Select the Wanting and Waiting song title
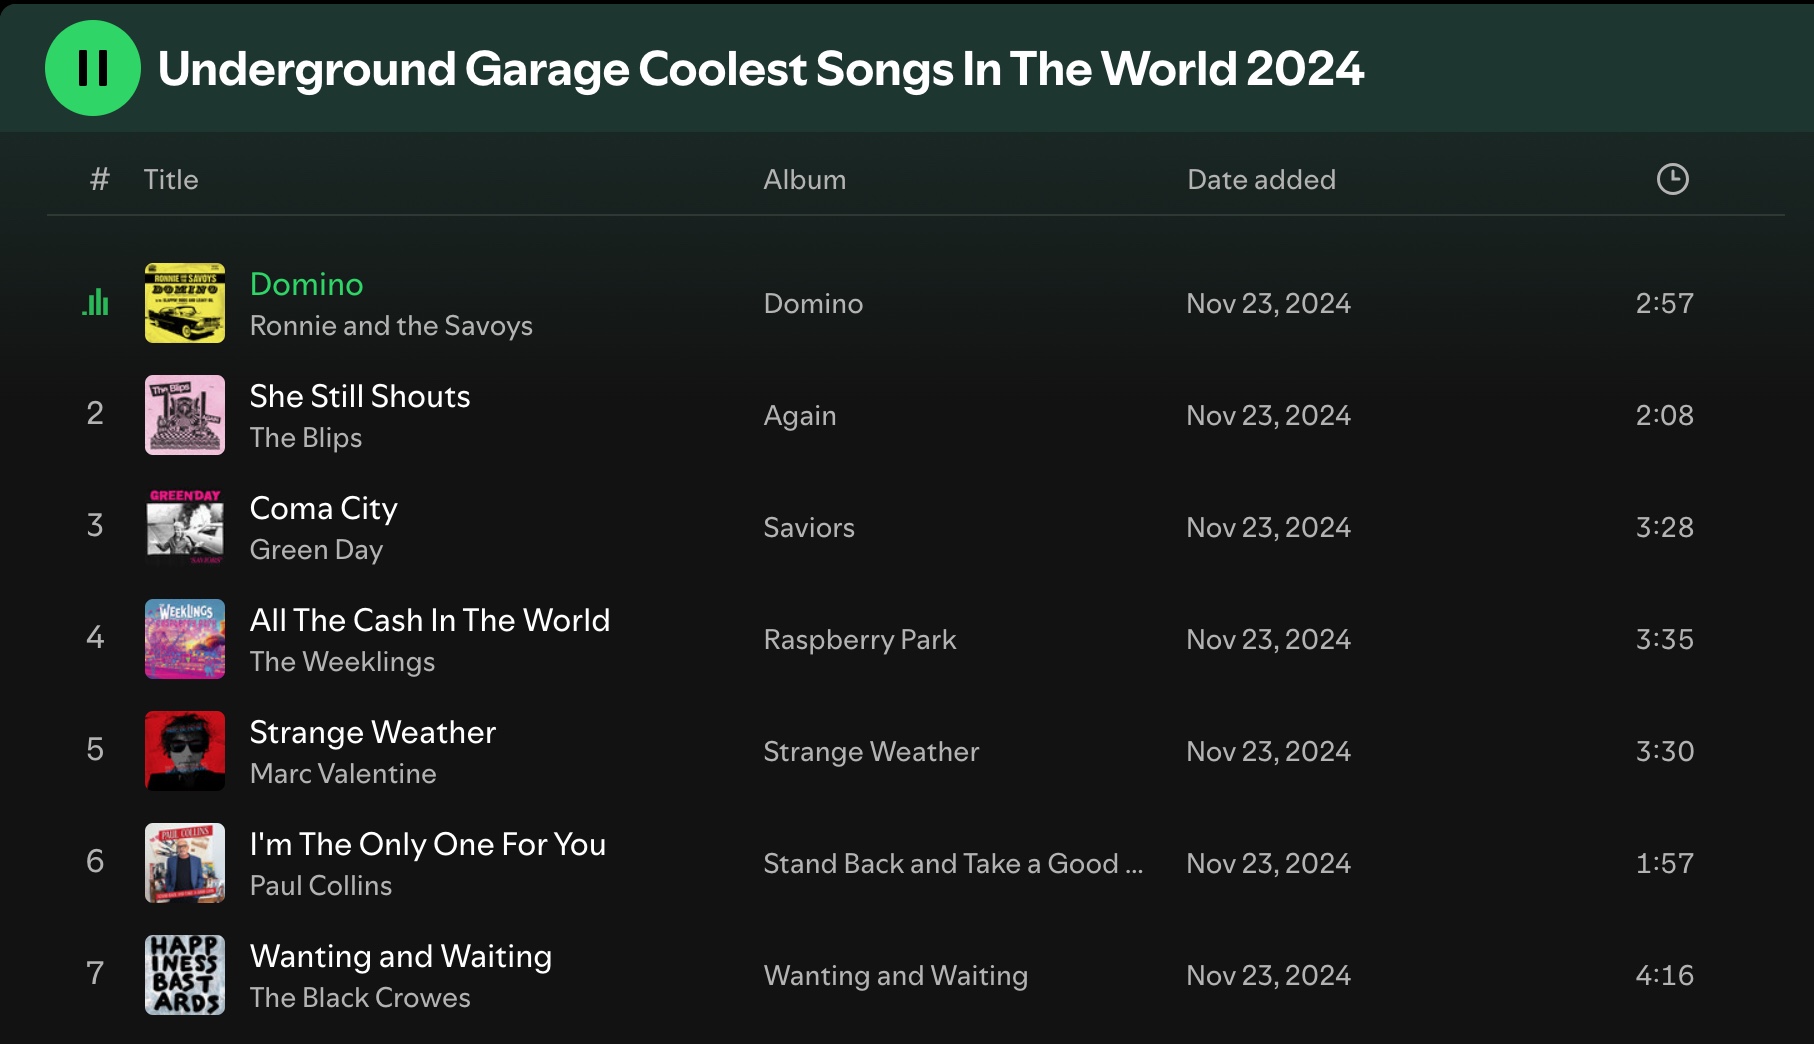This screenshot has height=1044, width=1814. (x=401, y=956)
